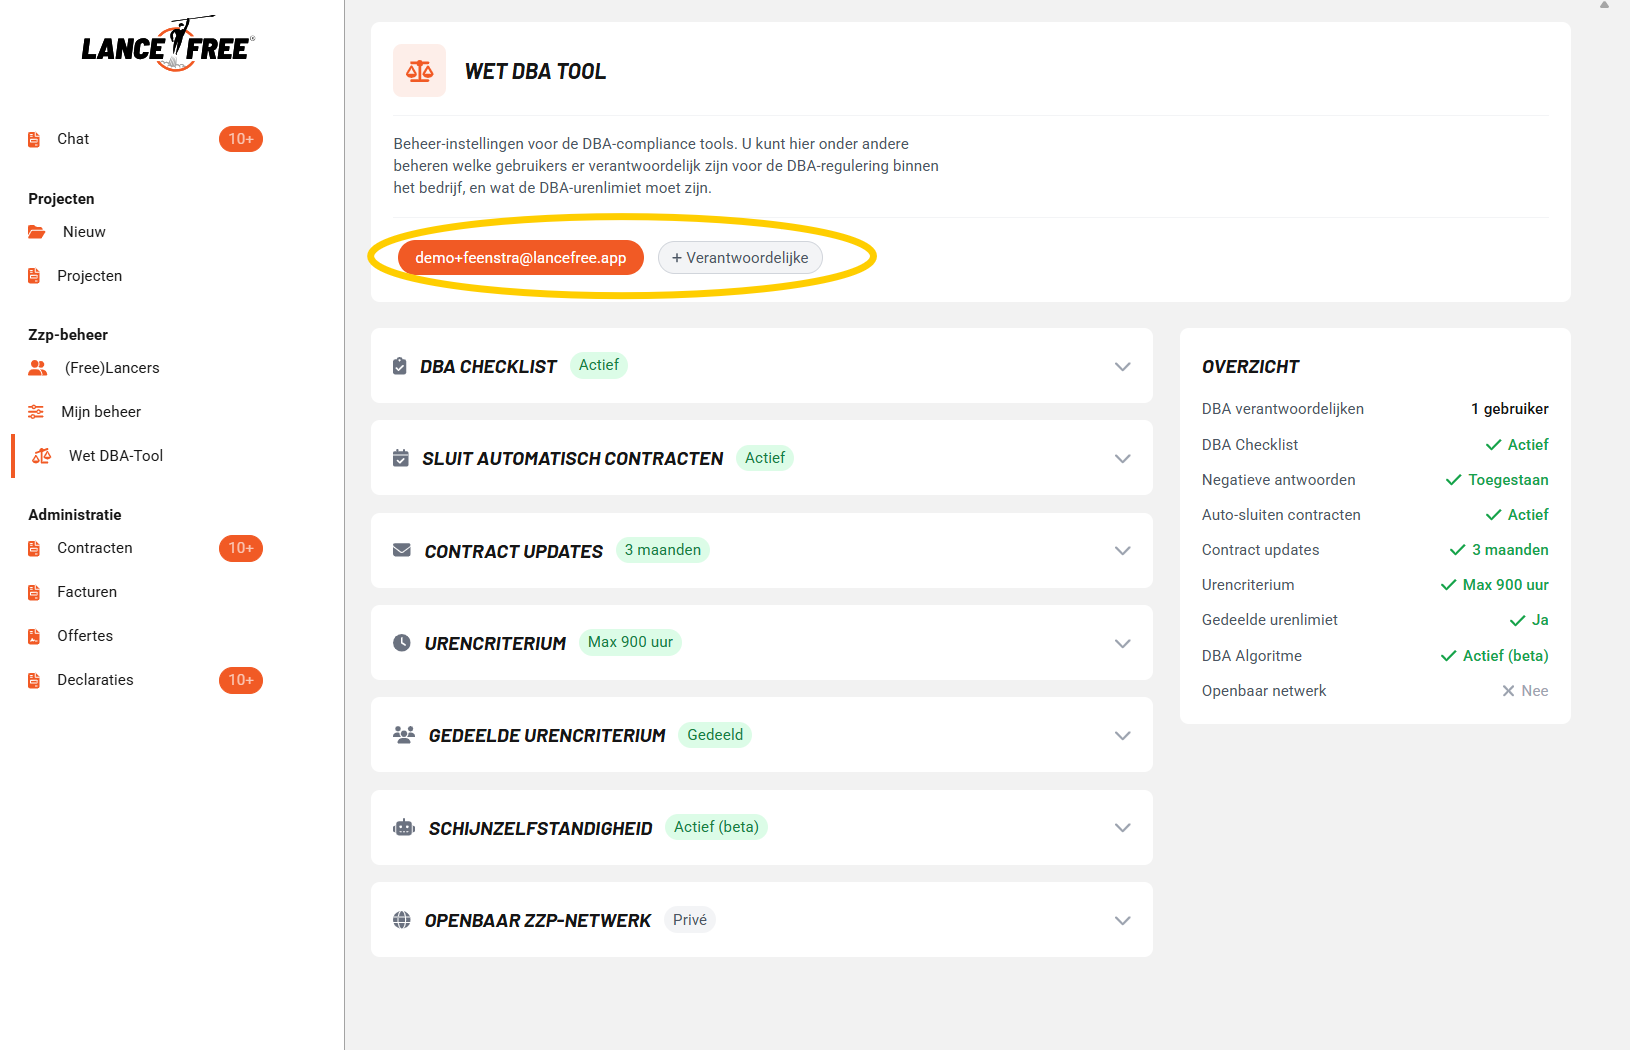Viewport: 1630px width, 1050px height.
Task: Click the robot icon beside Schijnzelfstandigheid
Action: tap(404, 827)
